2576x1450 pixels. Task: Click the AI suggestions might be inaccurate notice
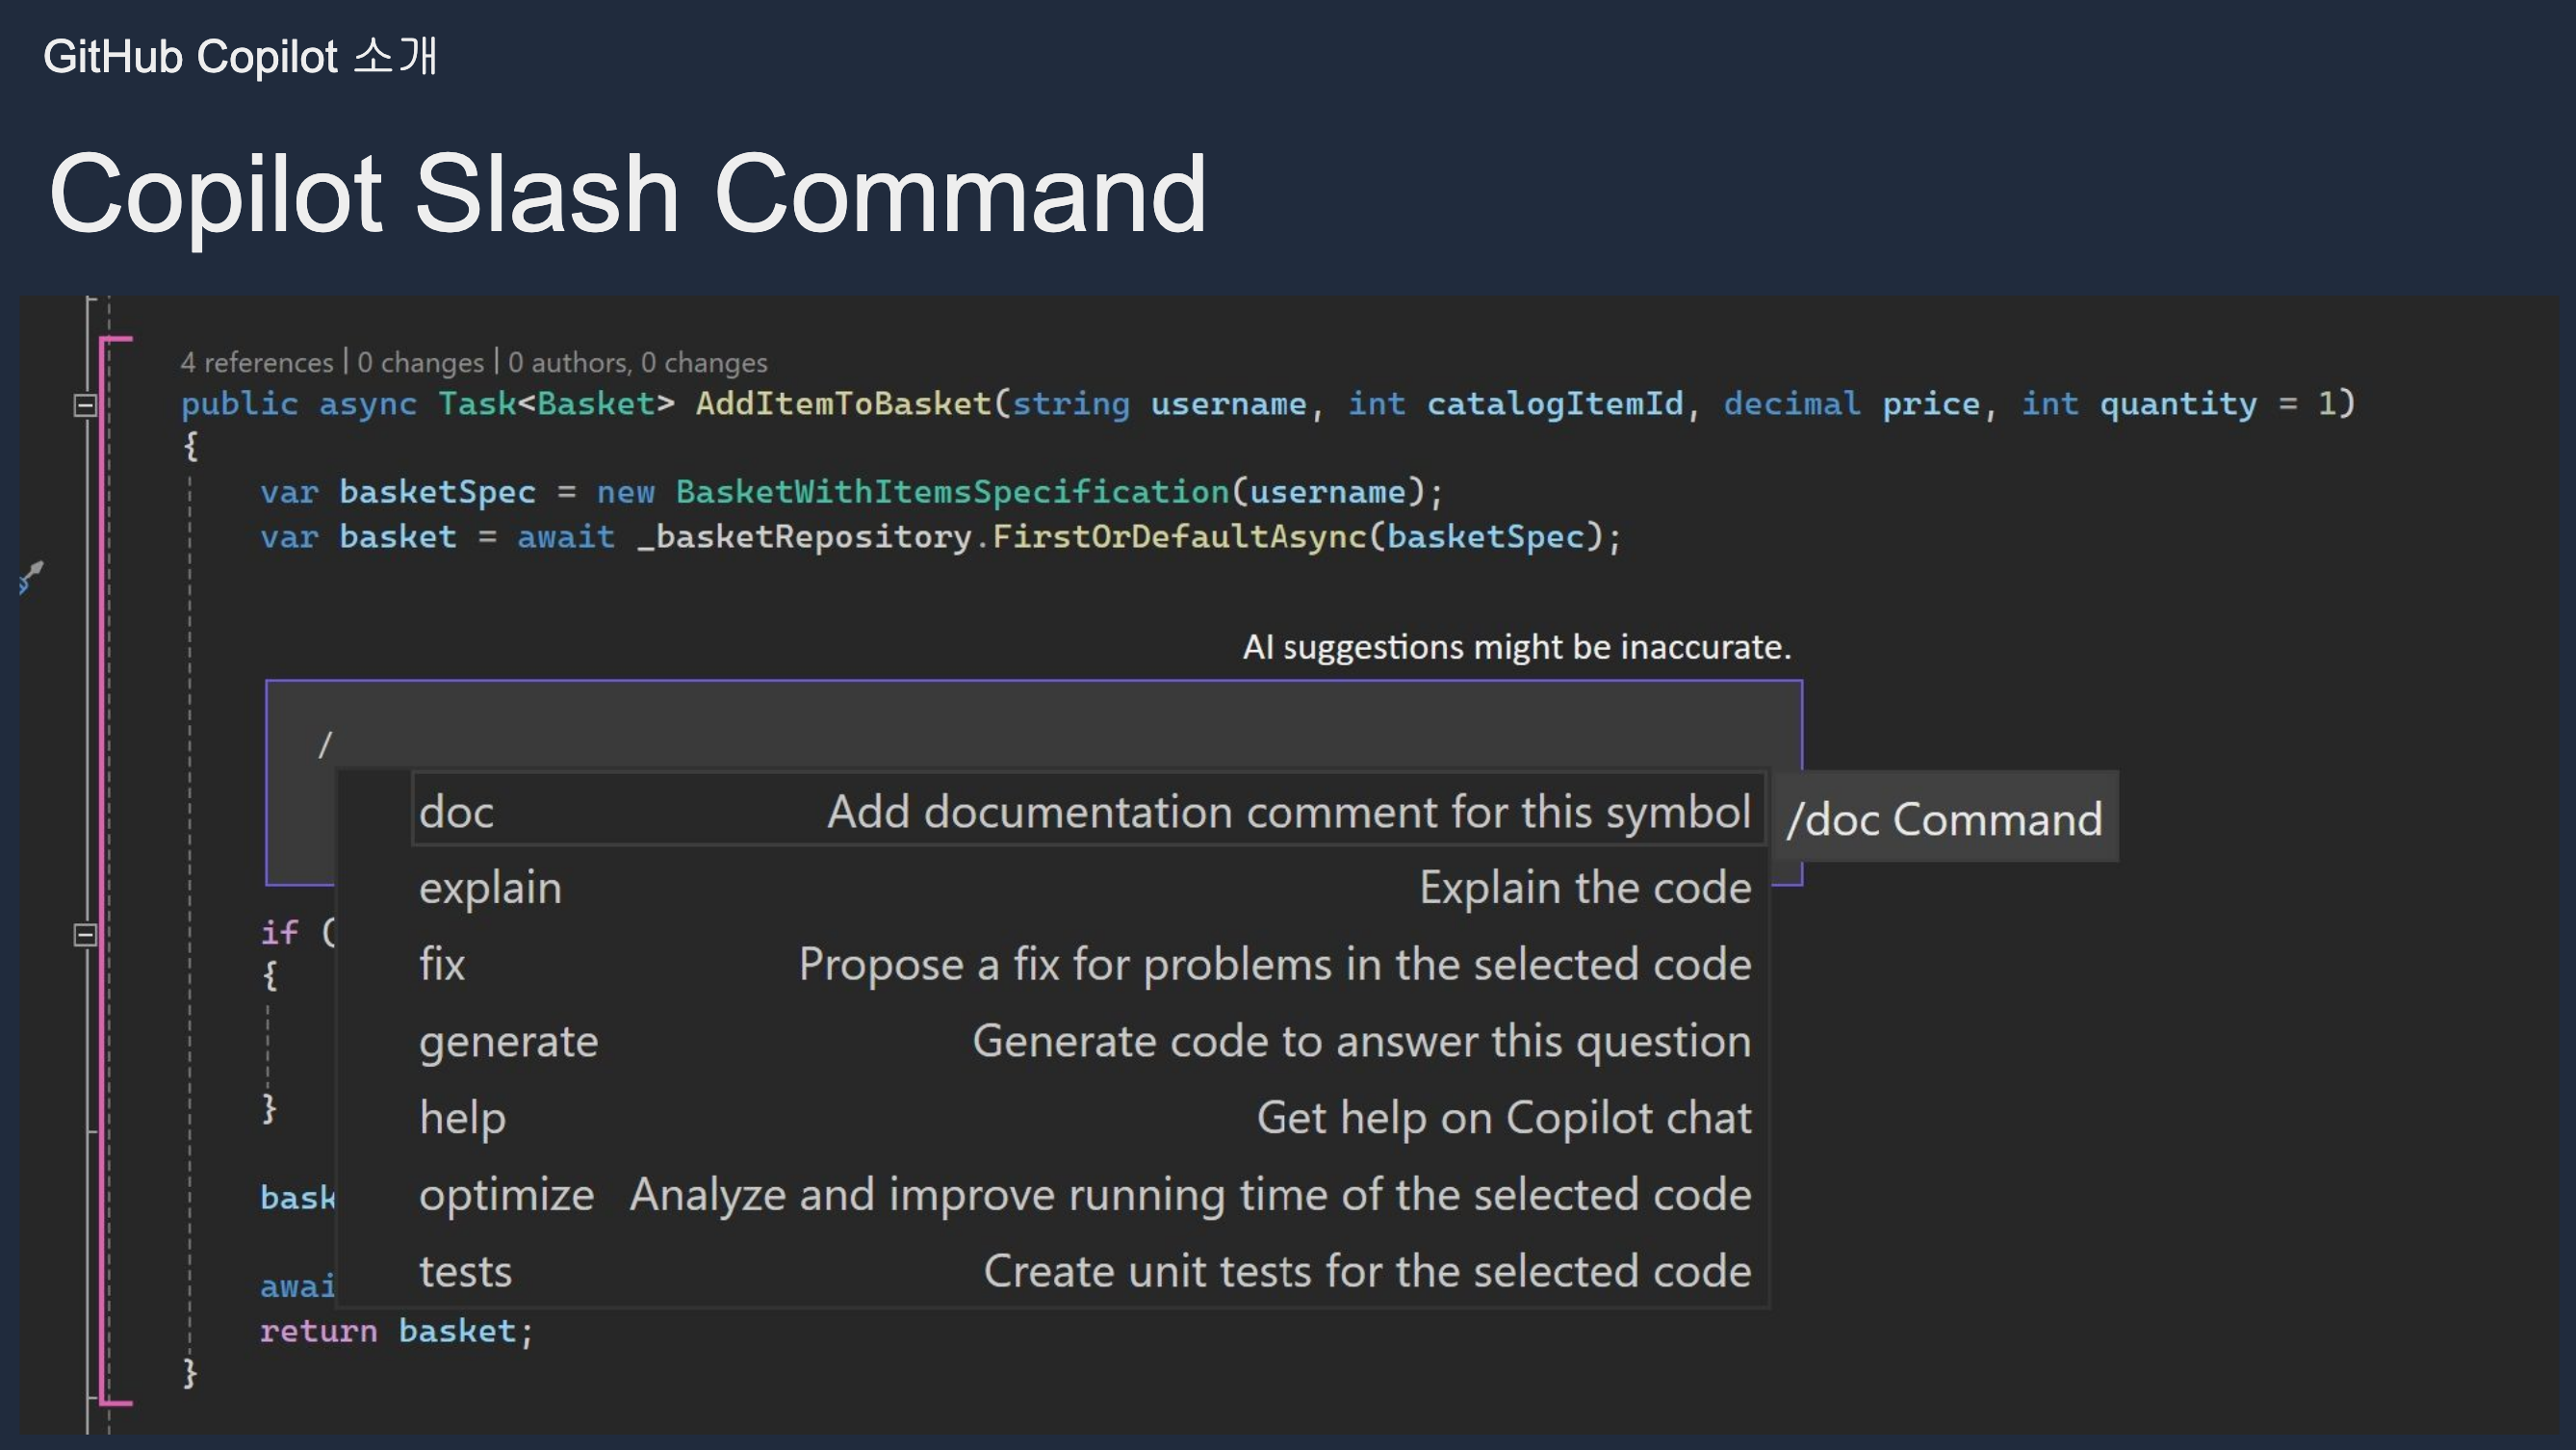pos(1516,648)
